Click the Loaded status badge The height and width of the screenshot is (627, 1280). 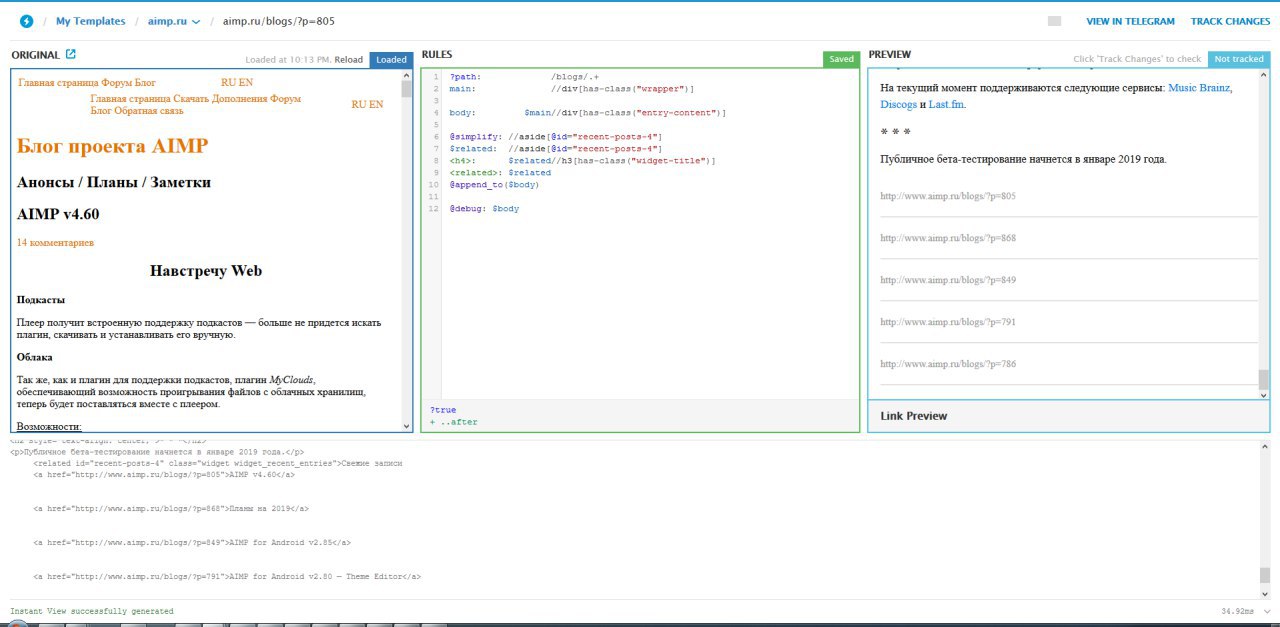[x=391, y=60]
